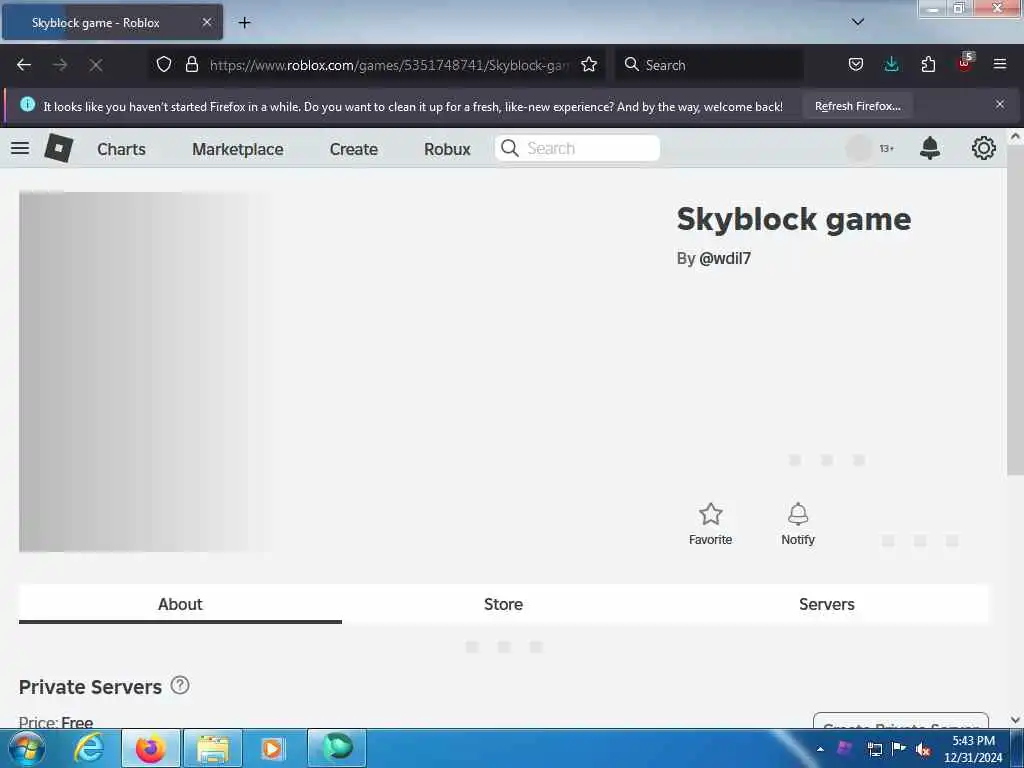Dismiss the Firefox refresh notification bar
Screen dimensions: 1024x768
(999, 104)
